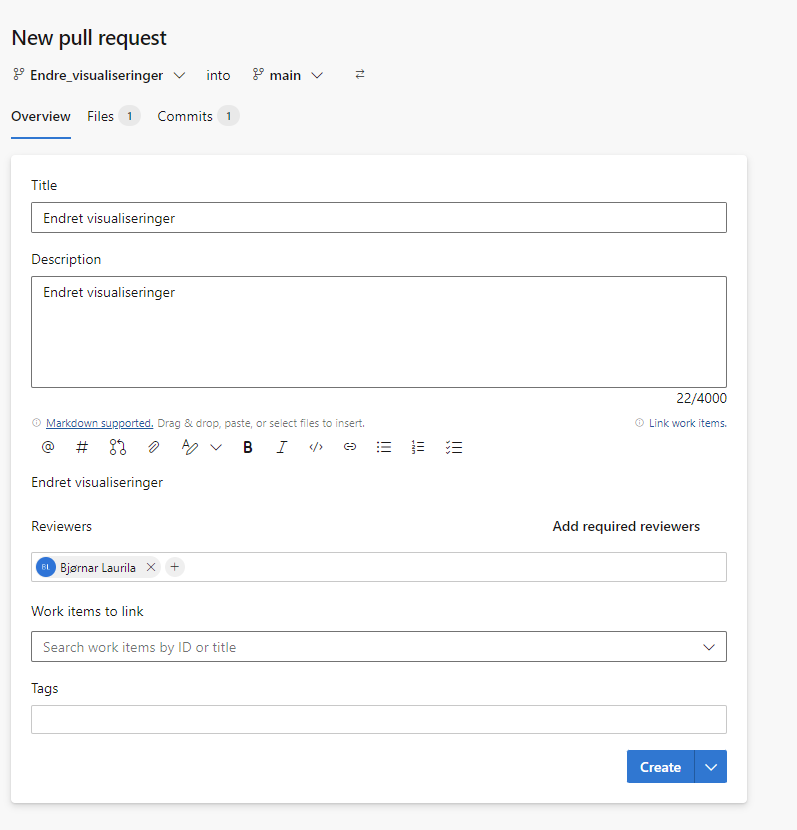Open the main target branch dropdown
The height and width of the screenshot is (830, 797).
click(288, 75)
